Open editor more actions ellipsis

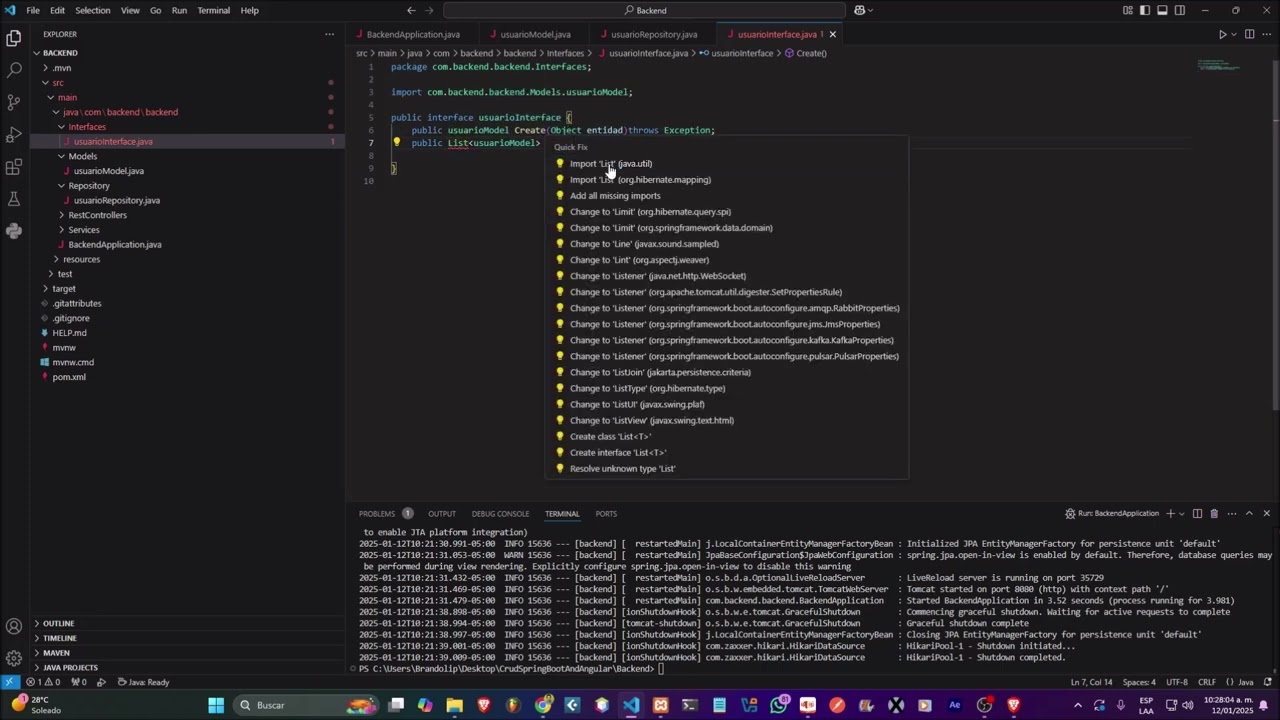click(x=1266, y=34)
